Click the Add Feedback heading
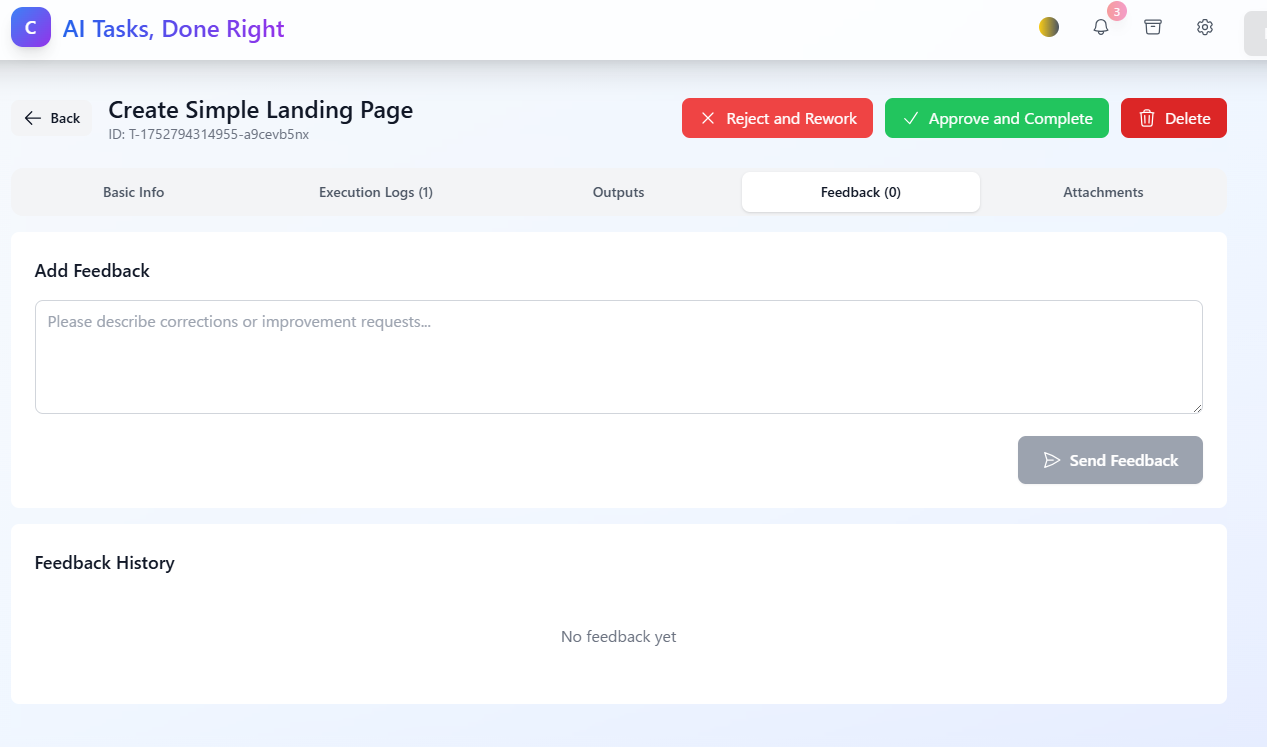This screenshot has width=1267, height=747. coord(92,271)
